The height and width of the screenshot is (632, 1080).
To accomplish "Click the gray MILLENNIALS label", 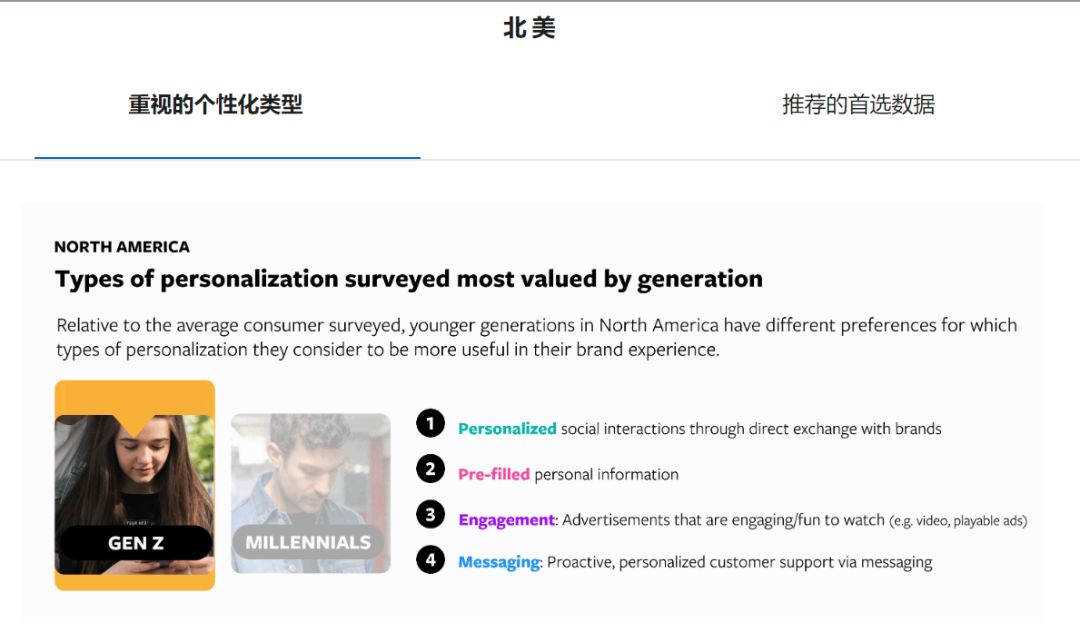I will [308, 543].
